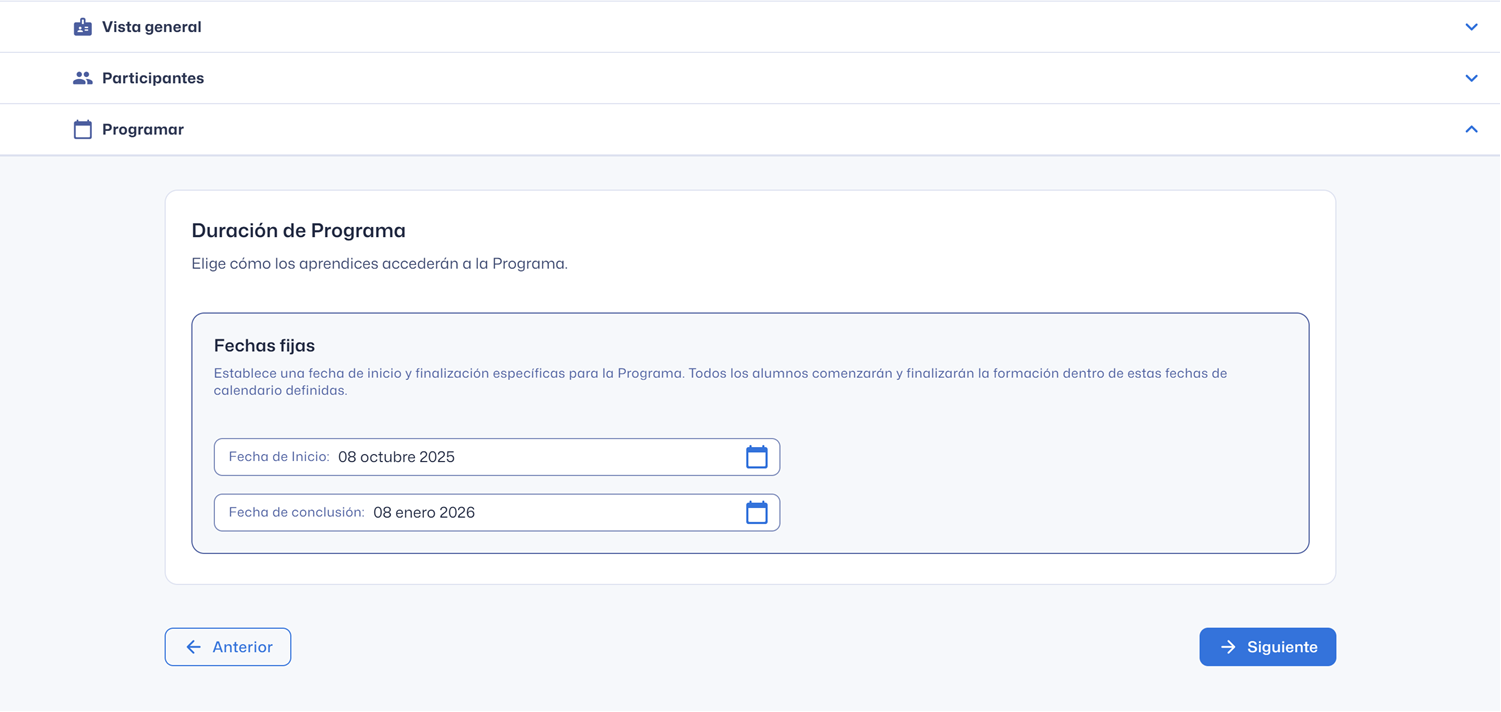This screenshot has width=1501, height=712.
Task: Expand the Participantes section chevron
Action: (1471, 78)
